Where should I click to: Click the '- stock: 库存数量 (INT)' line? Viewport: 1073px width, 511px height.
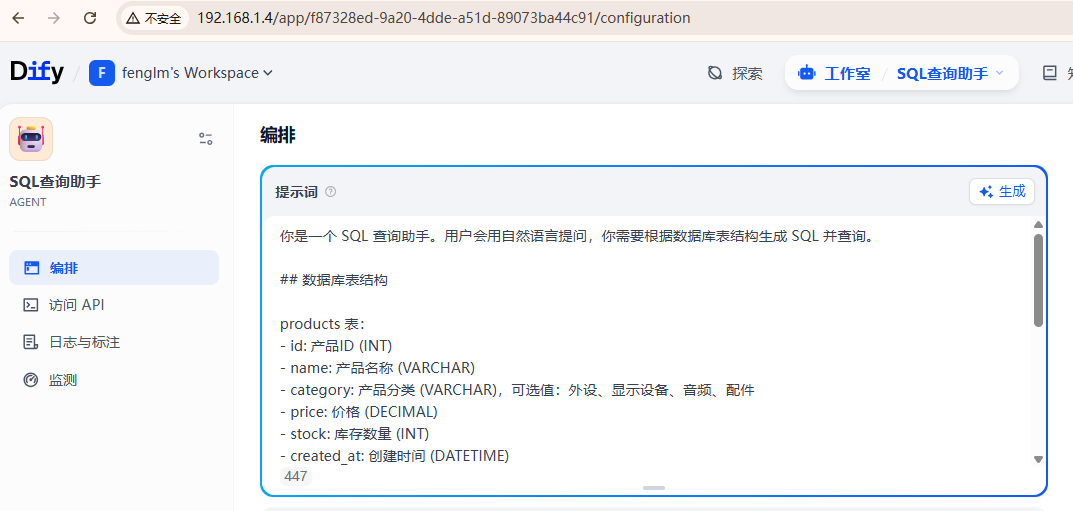point(354,434)
